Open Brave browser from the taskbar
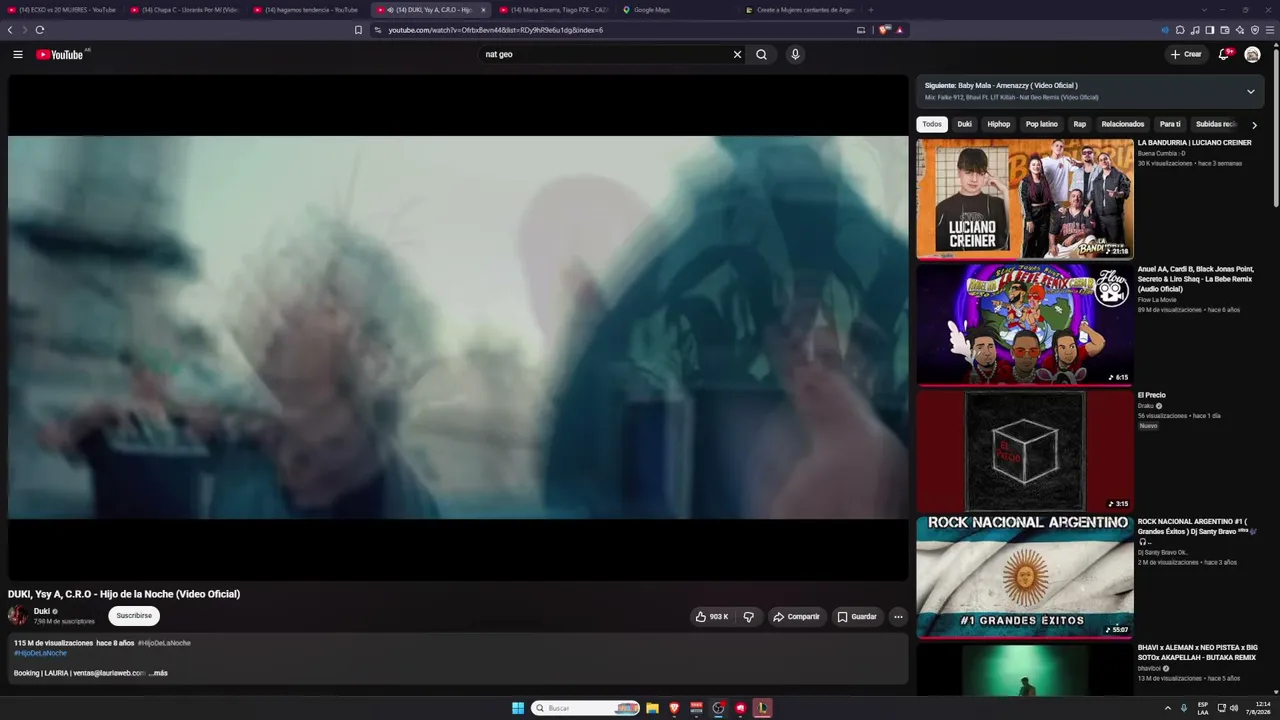This screenshot has width=1280, height=720. [674, 708]
